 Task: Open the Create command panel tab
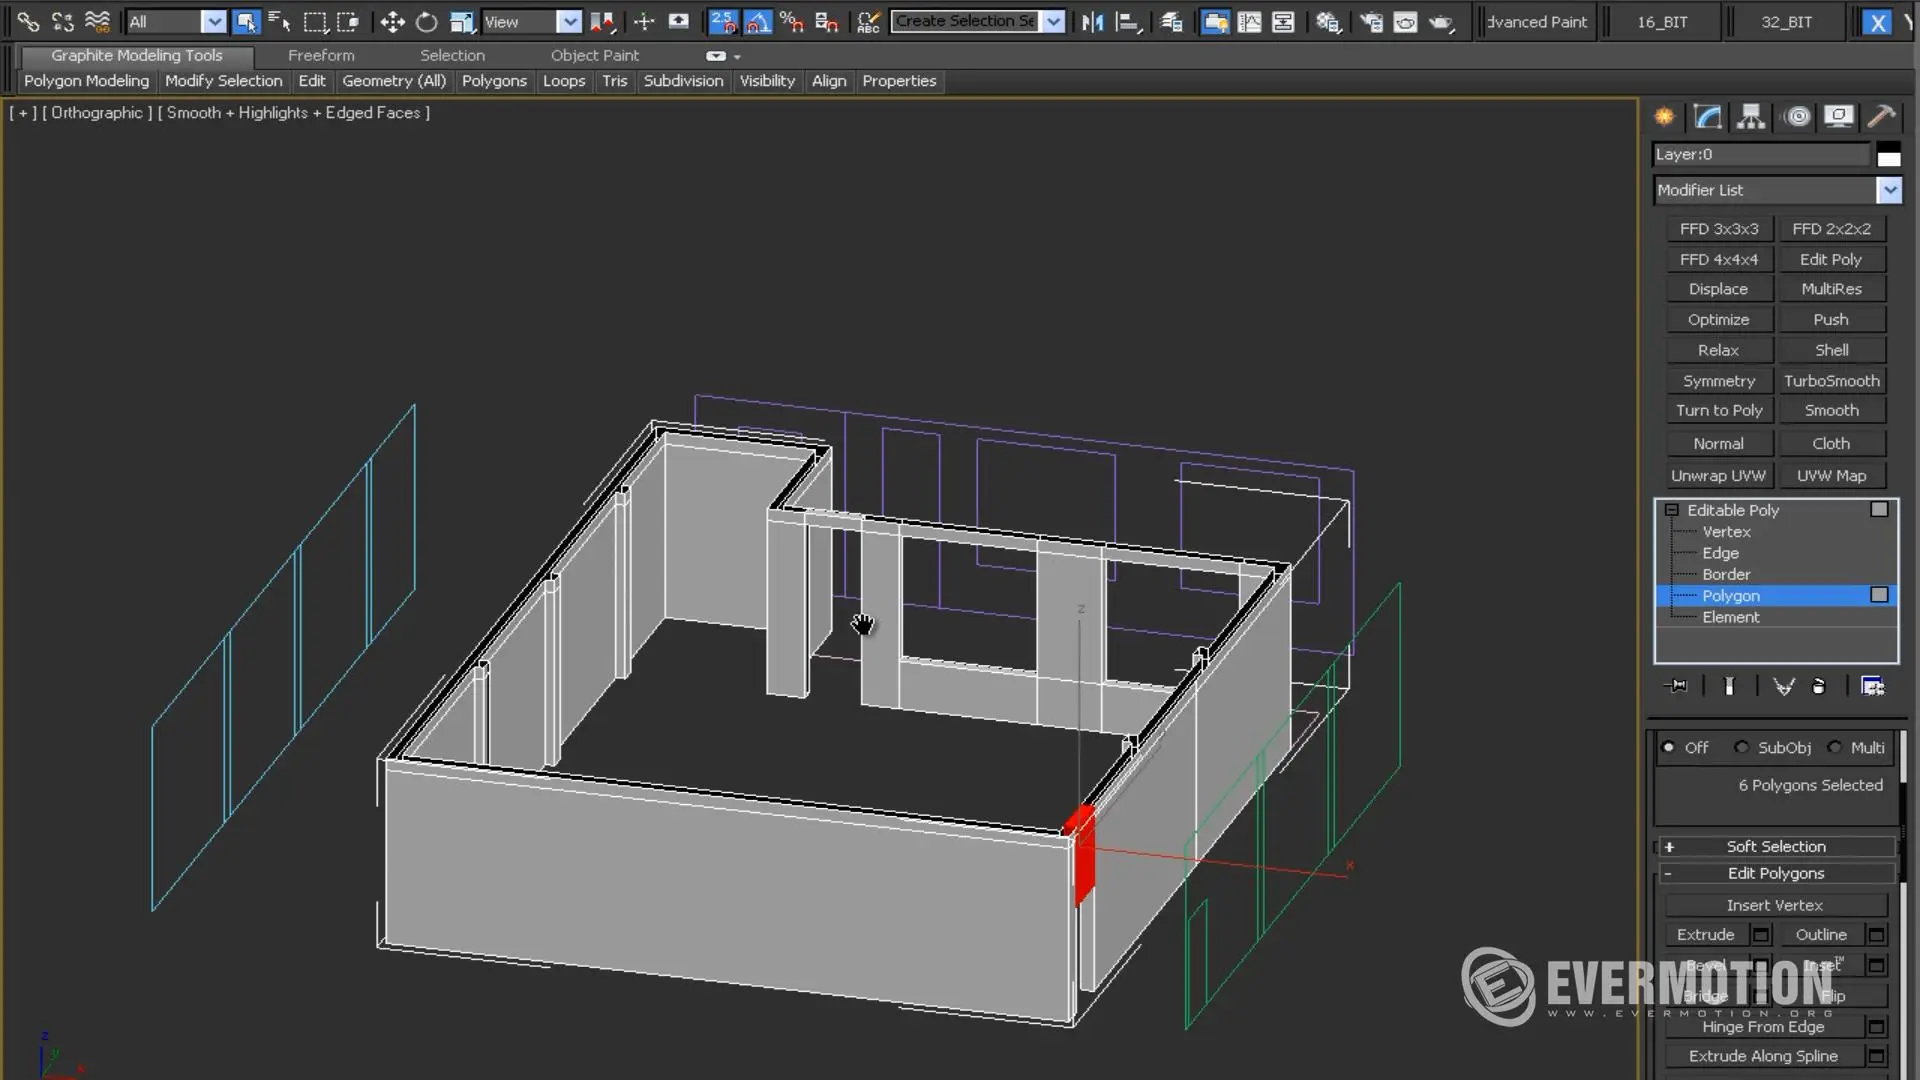[x=1664, y=117]
